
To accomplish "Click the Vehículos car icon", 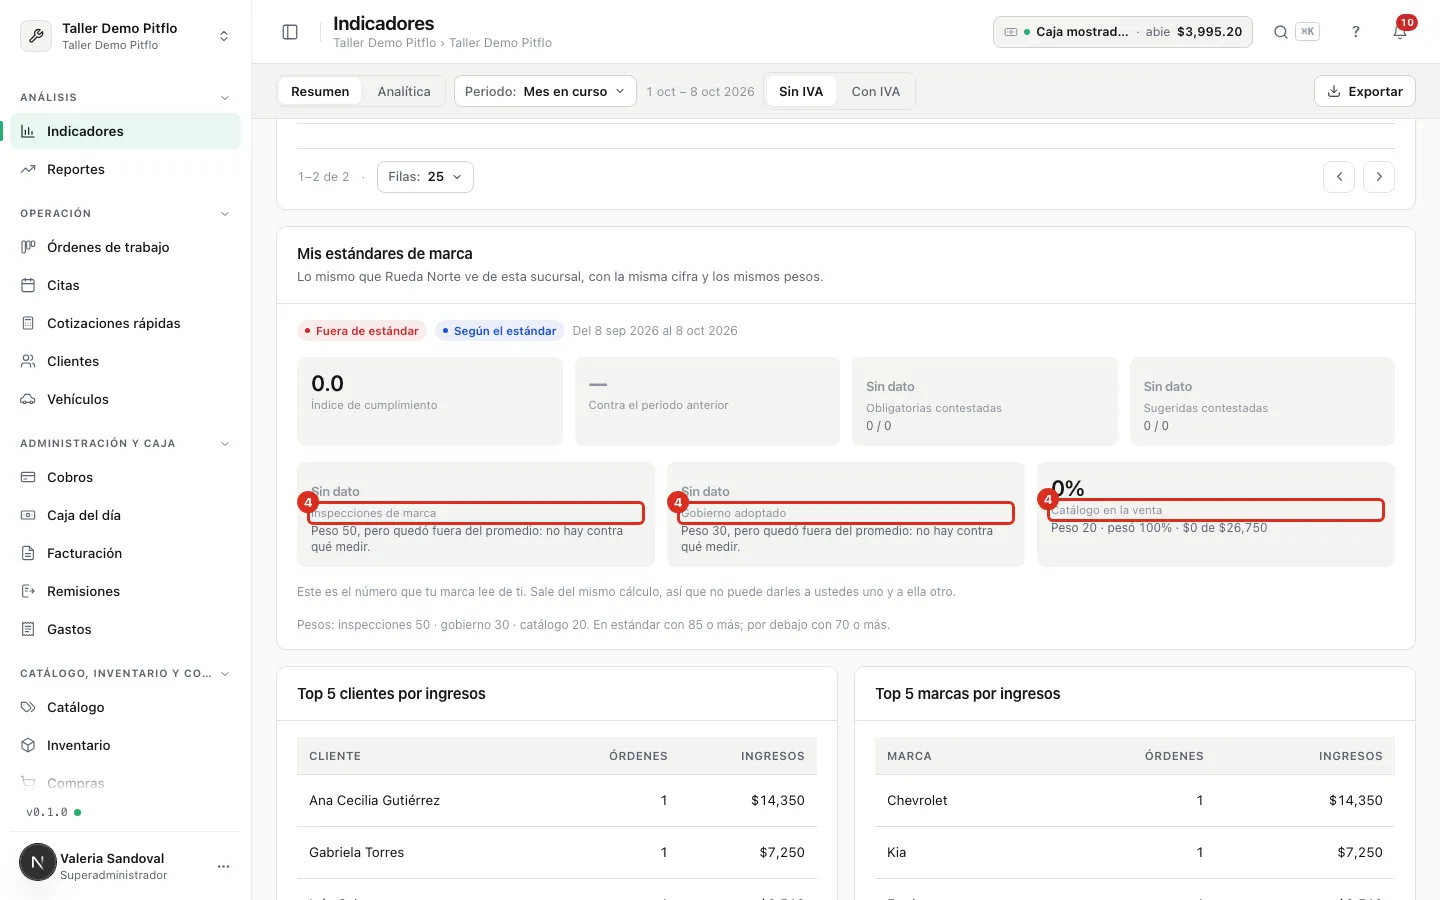I will click(28, 399).
